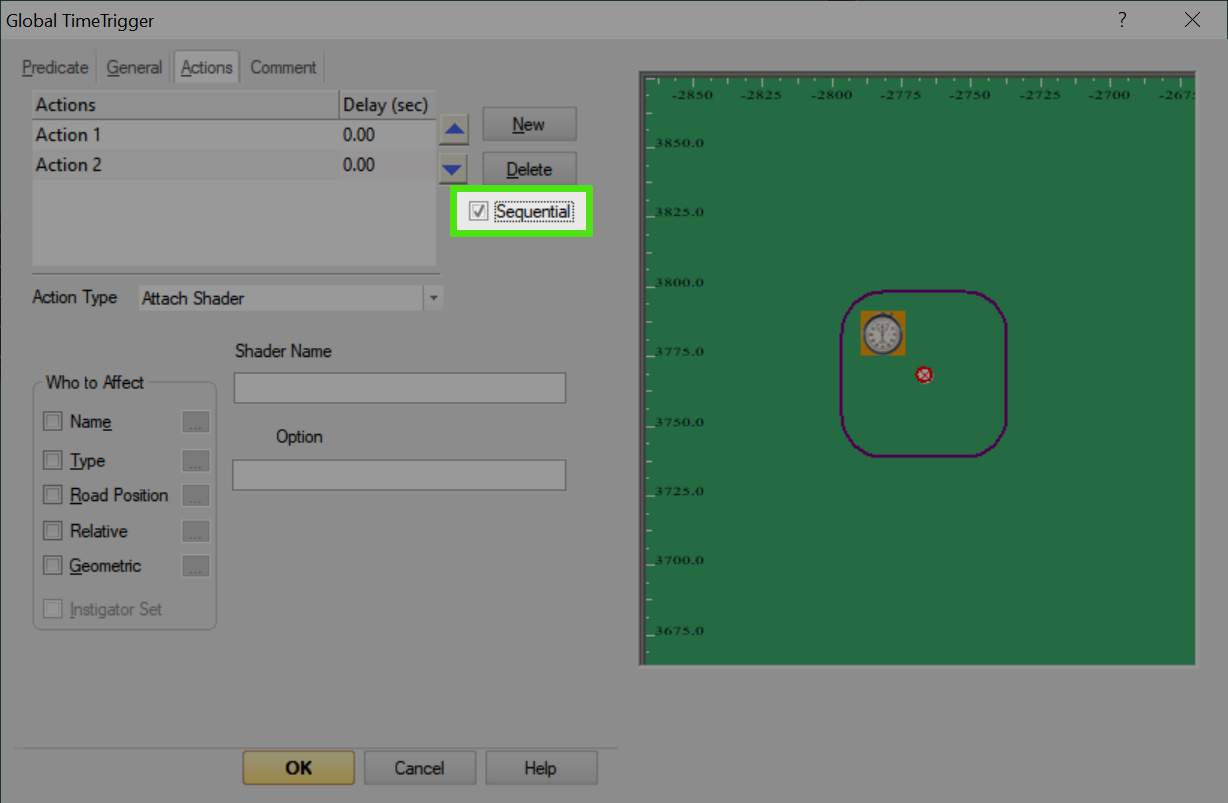The width and height of the screenshot is (1228, 803).
Task: Confirm with the OK button
Action: (x=298, y=768)
